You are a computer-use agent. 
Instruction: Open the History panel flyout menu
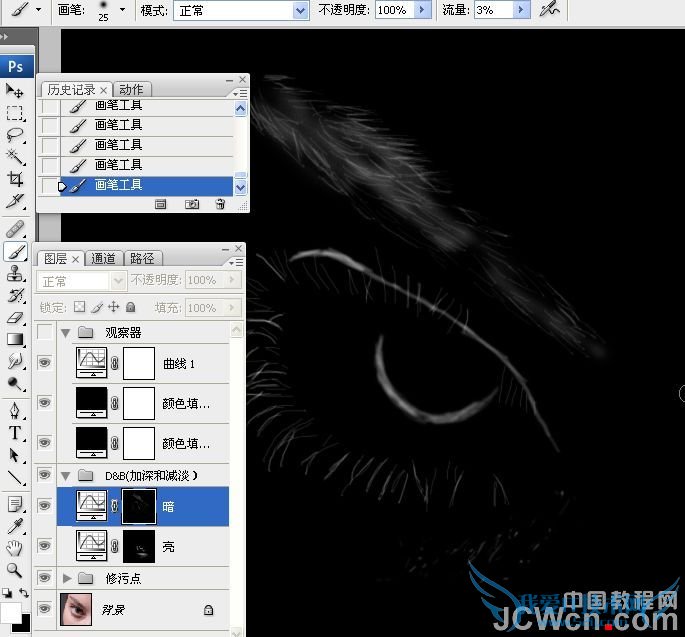pyautogui.click(x=240, y=93)
